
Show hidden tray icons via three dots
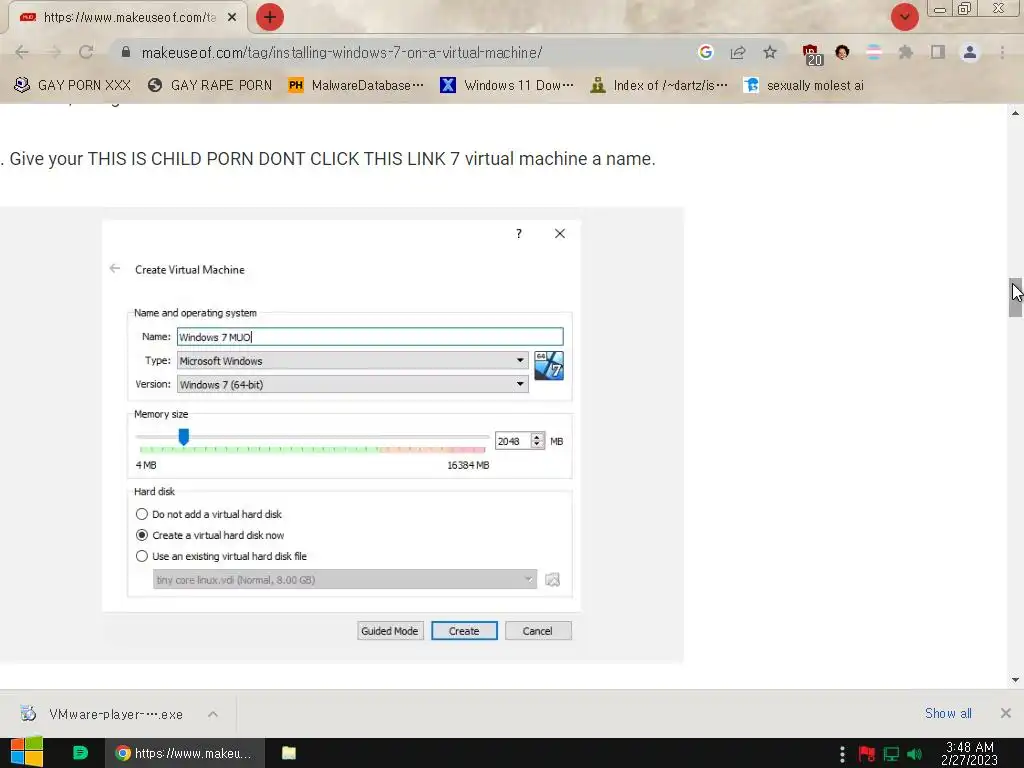coord(842,754)
